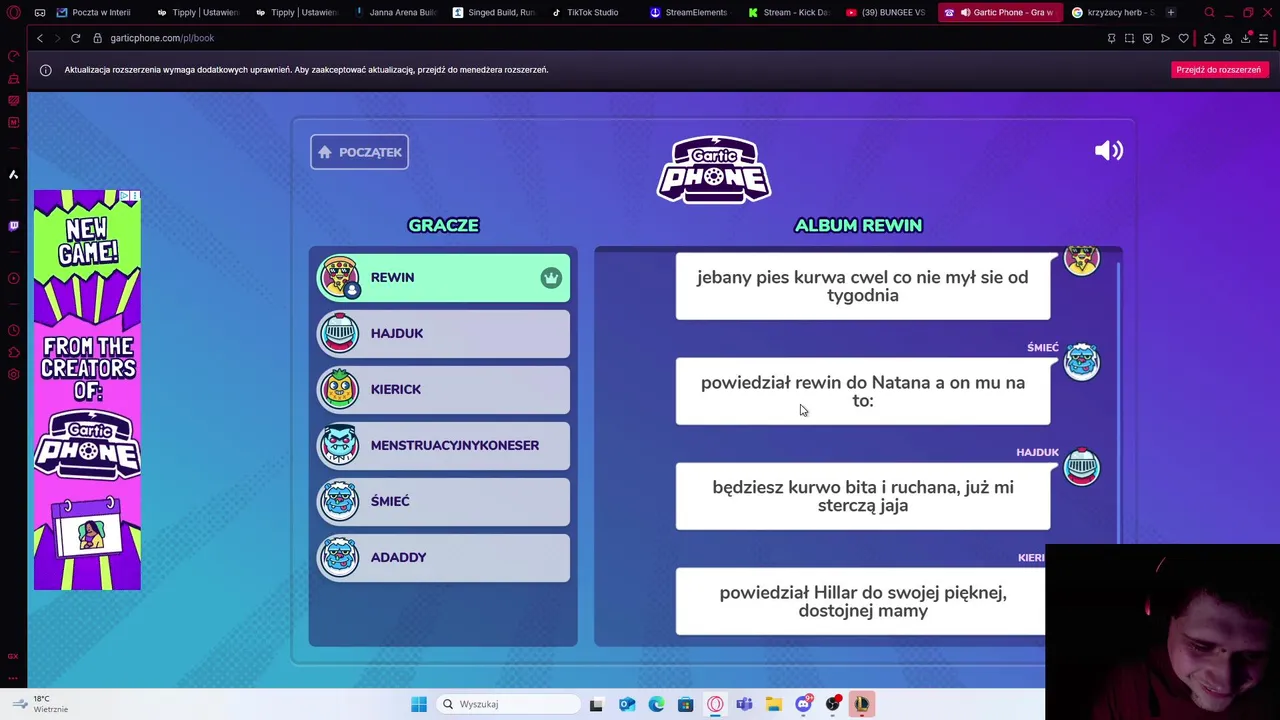
Task: Open a new browser tab
Action: click(x=1170, y=12)
